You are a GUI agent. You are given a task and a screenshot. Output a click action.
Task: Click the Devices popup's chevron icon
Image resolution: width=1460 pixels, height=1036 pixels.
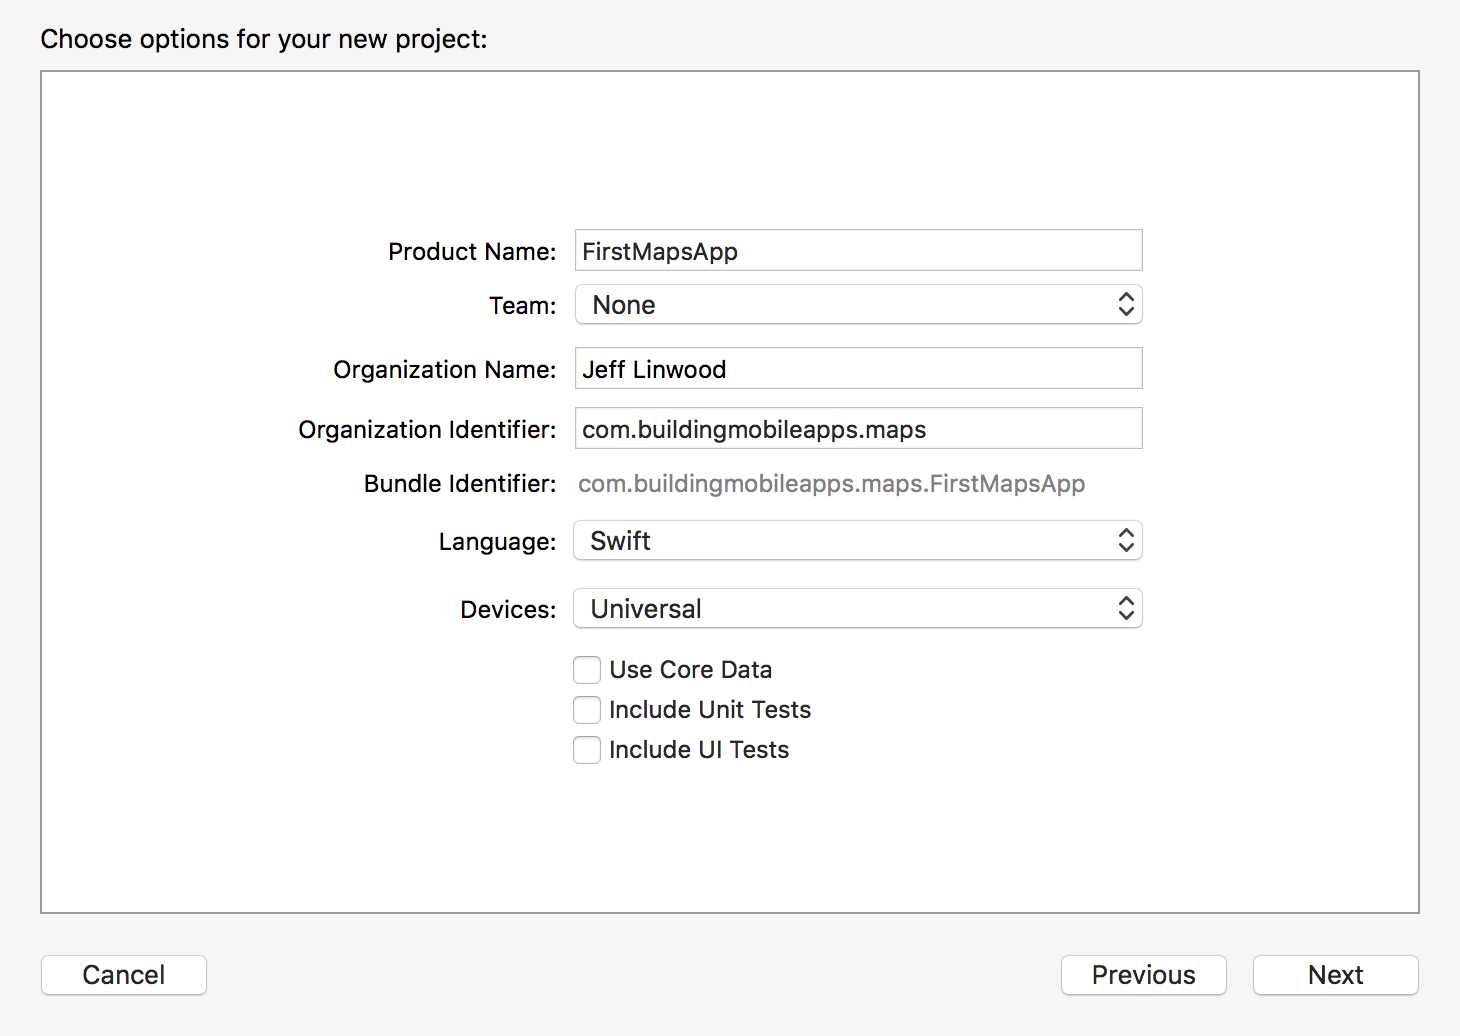[x=1126, y=608]
